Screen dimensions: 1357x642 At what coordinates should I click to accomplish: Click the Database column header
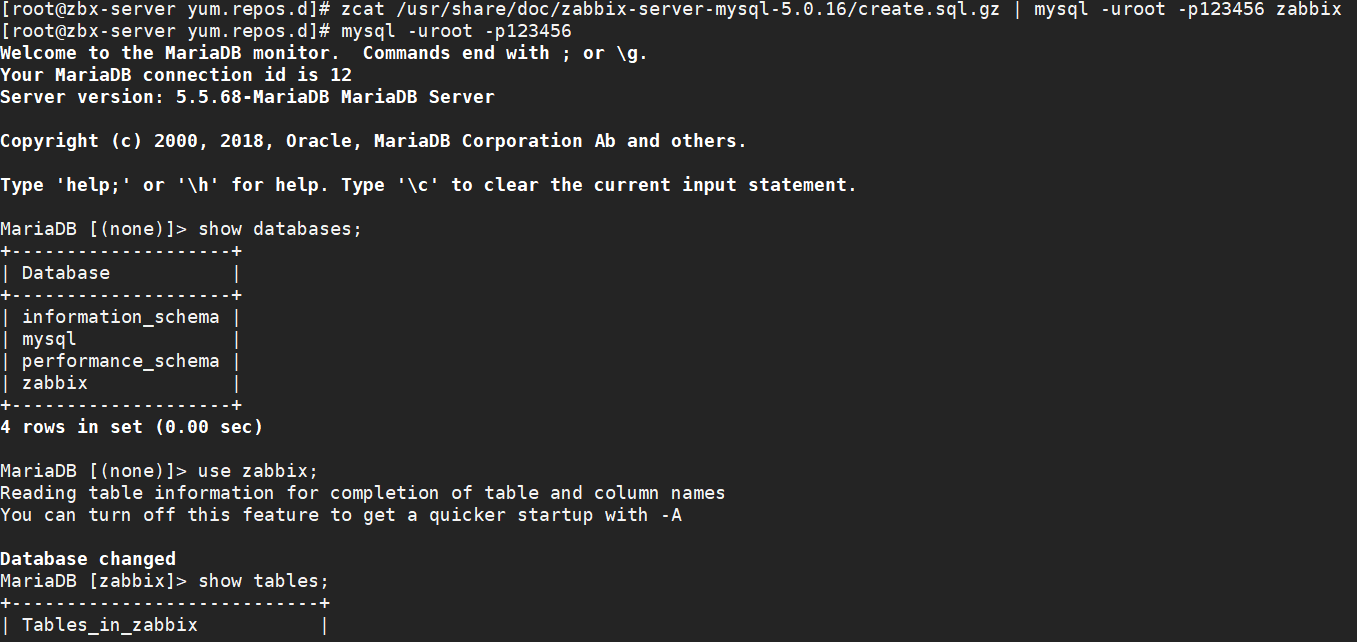click(x=66, y=273)
